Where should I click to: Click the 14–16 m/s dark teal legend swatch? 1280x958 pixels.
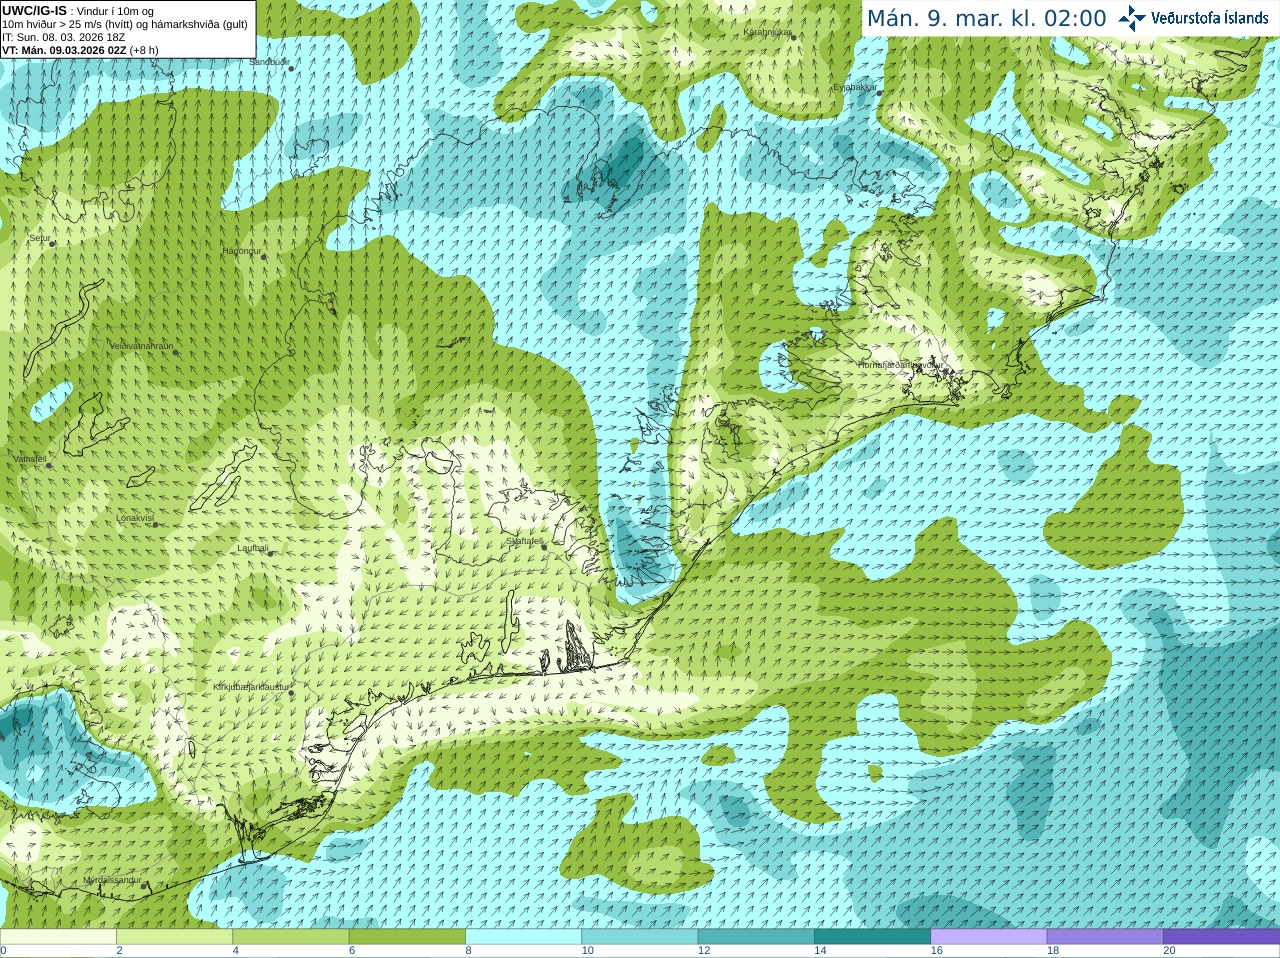click(872, 937)
